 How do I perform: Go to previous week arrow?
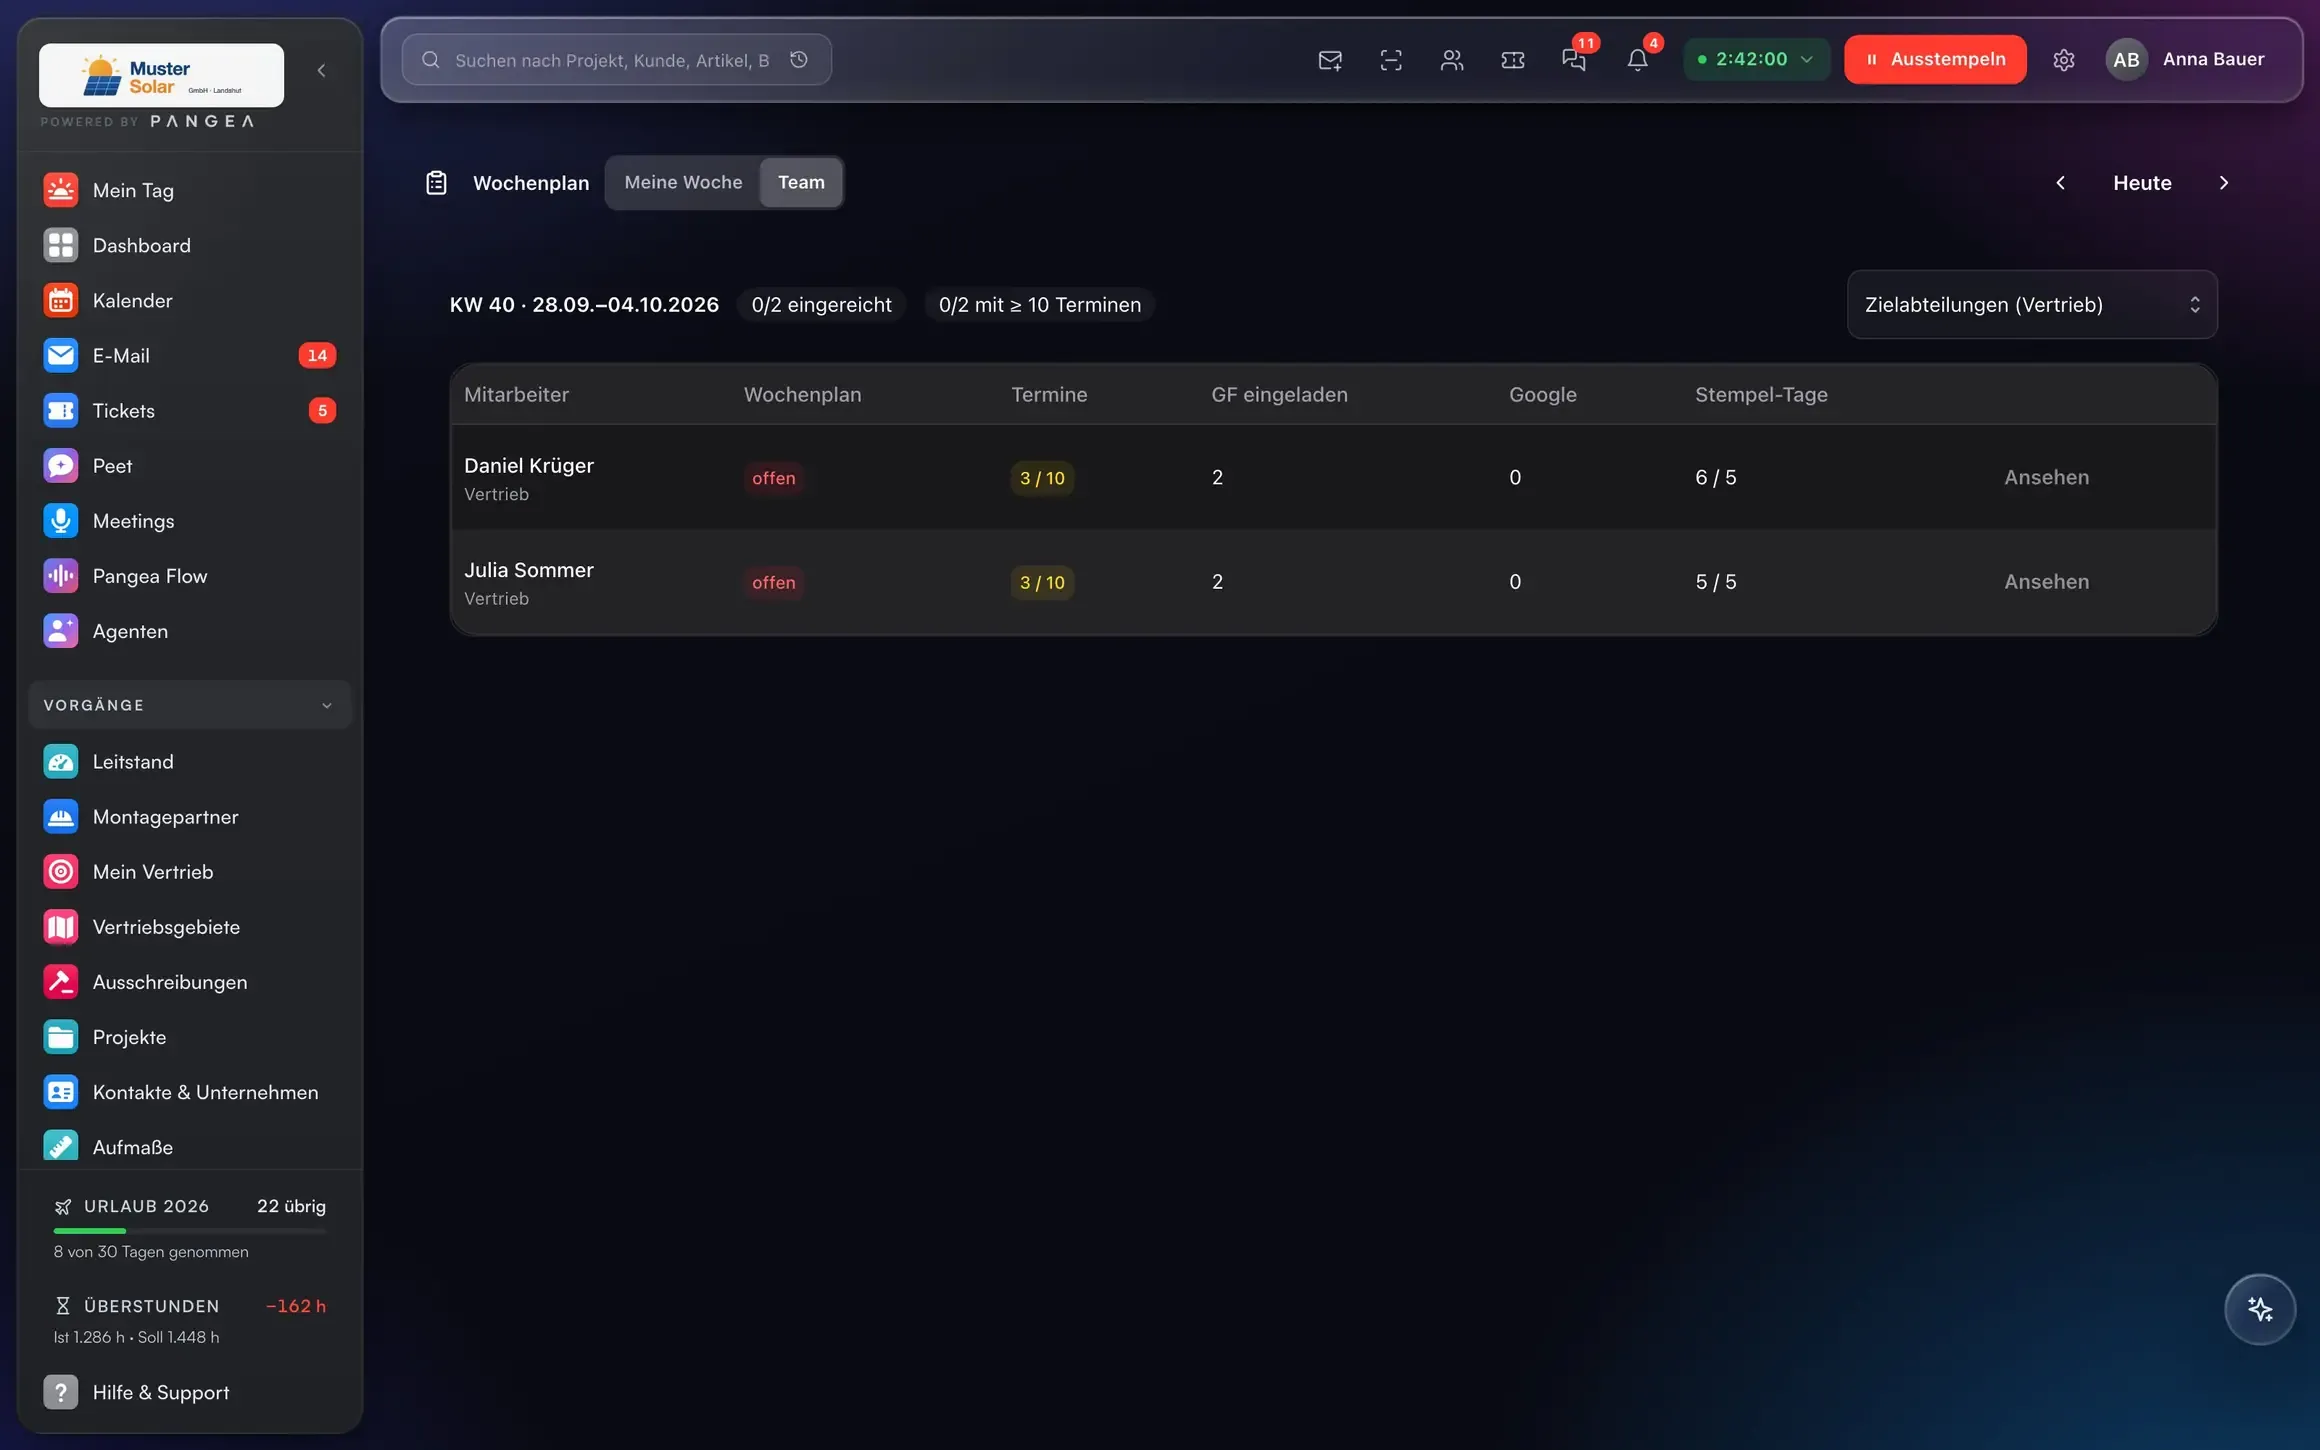tap(2060, 182)
